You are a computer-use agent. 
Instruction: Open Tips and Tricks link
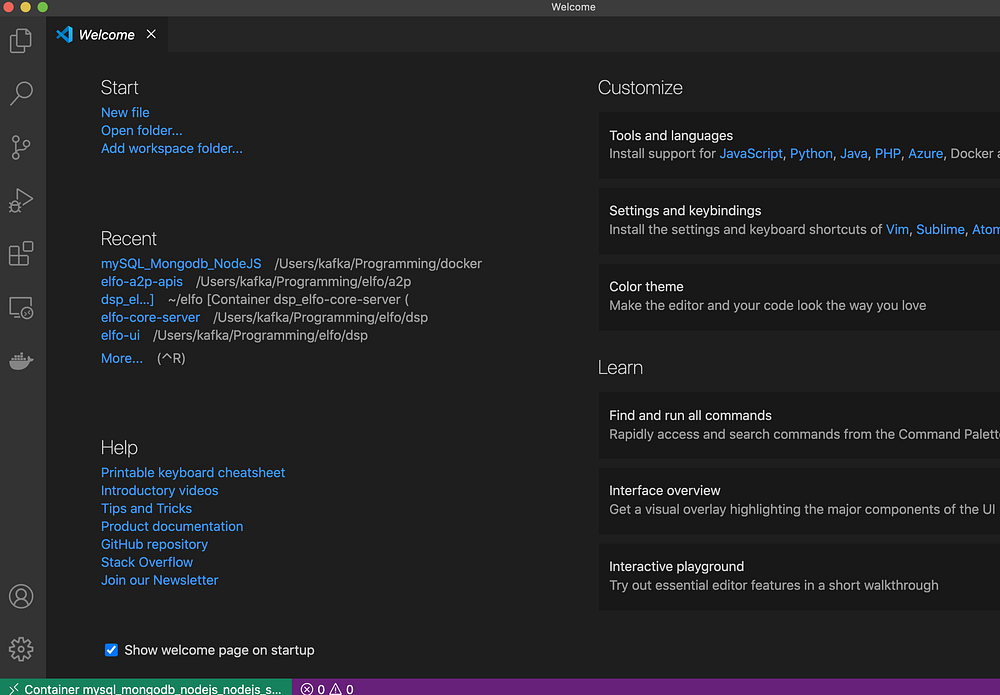click(x=146, y=508)
